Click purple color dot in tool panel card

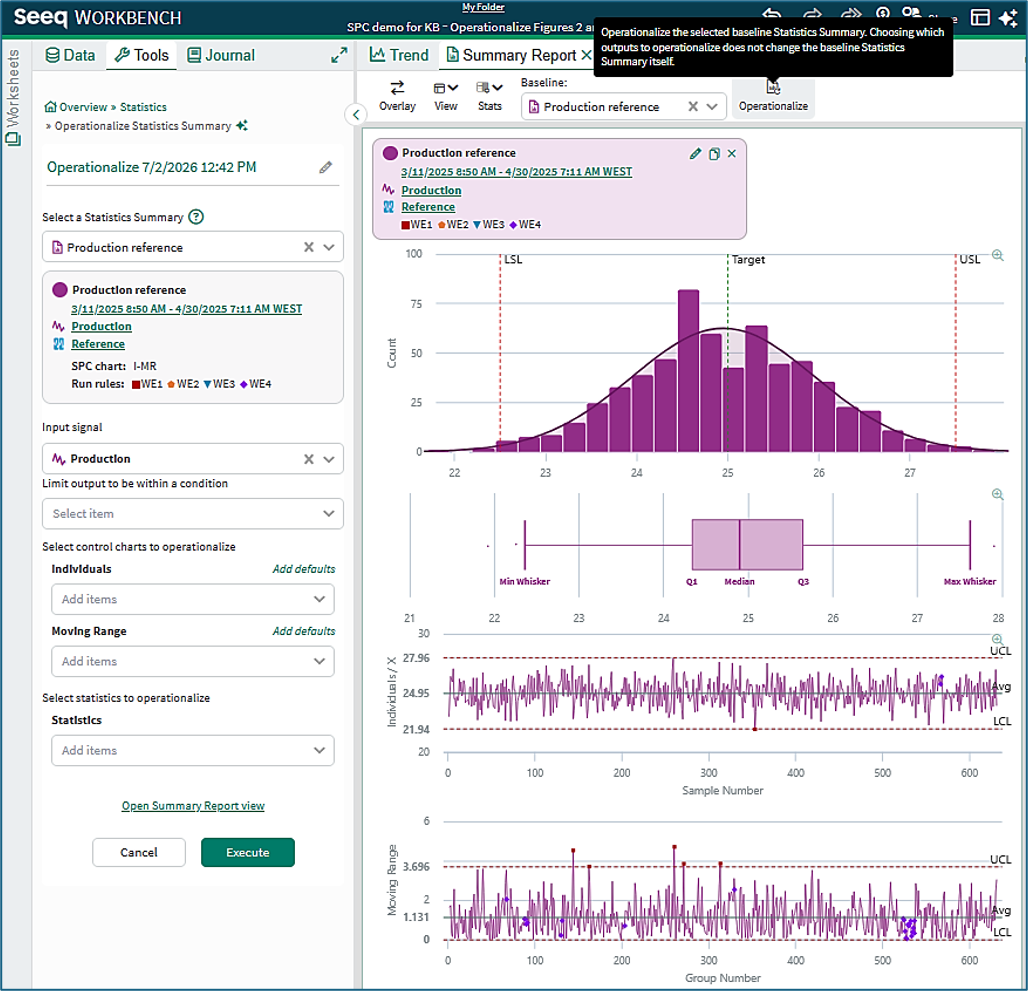[60, 290]
